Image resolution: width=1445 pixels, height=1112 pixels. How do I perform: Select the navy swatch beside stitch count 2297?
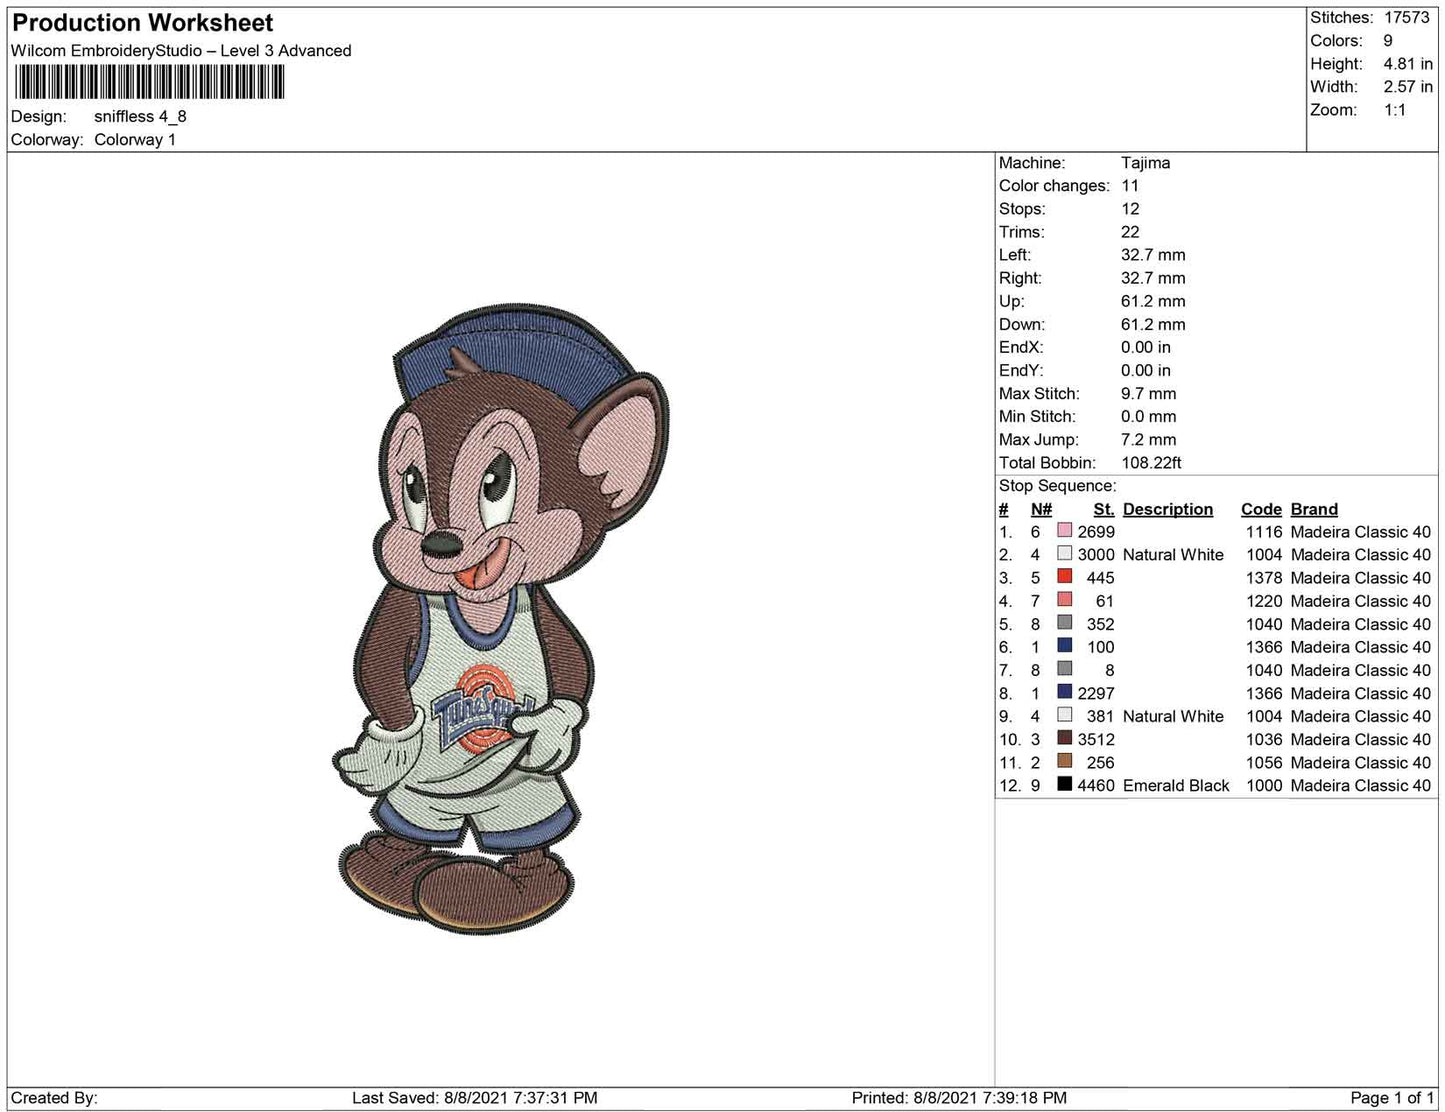[x=1064, y=692]
